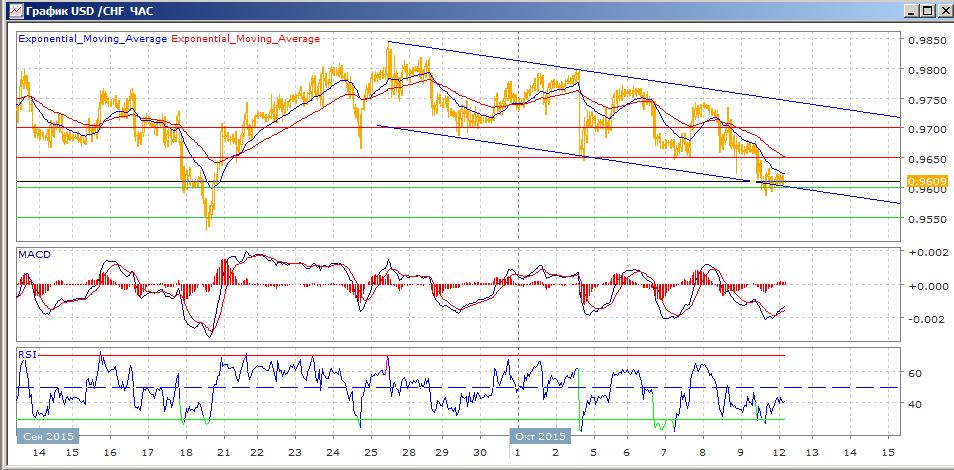Click the 0.9800 price axis label

pyautogui.click(x=927, y=70)
